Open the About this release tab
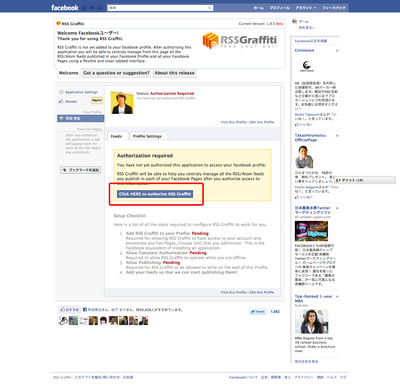This screenshot has height=391, width=400. coord(174,73)
